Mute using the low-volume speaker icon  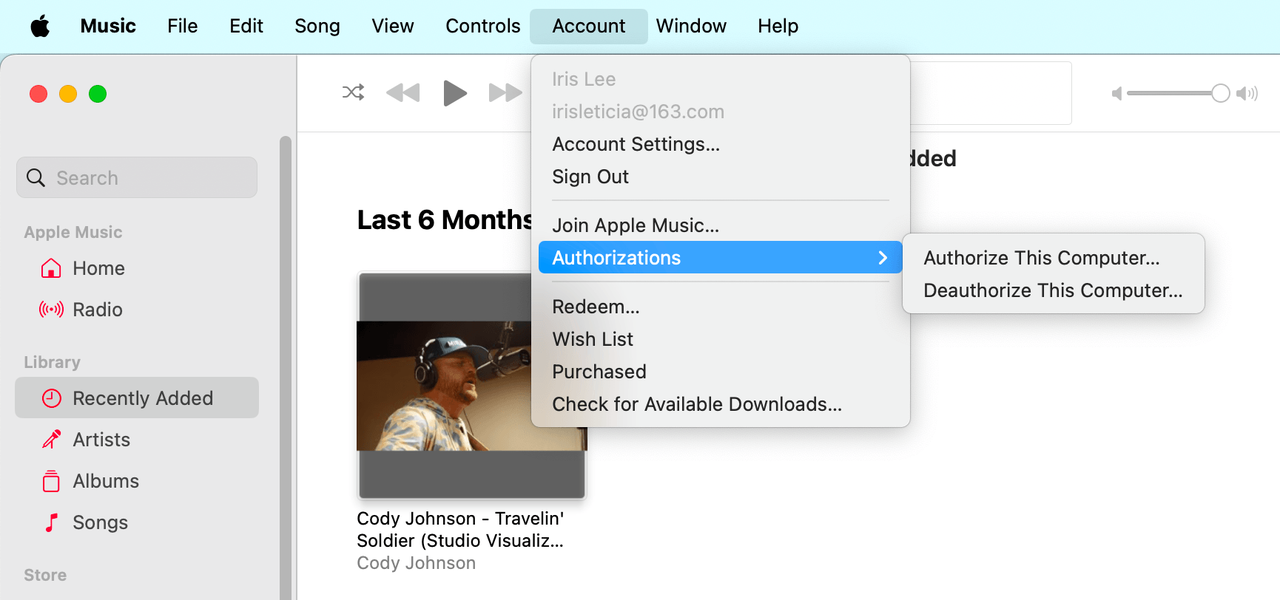pos(1117,94)
